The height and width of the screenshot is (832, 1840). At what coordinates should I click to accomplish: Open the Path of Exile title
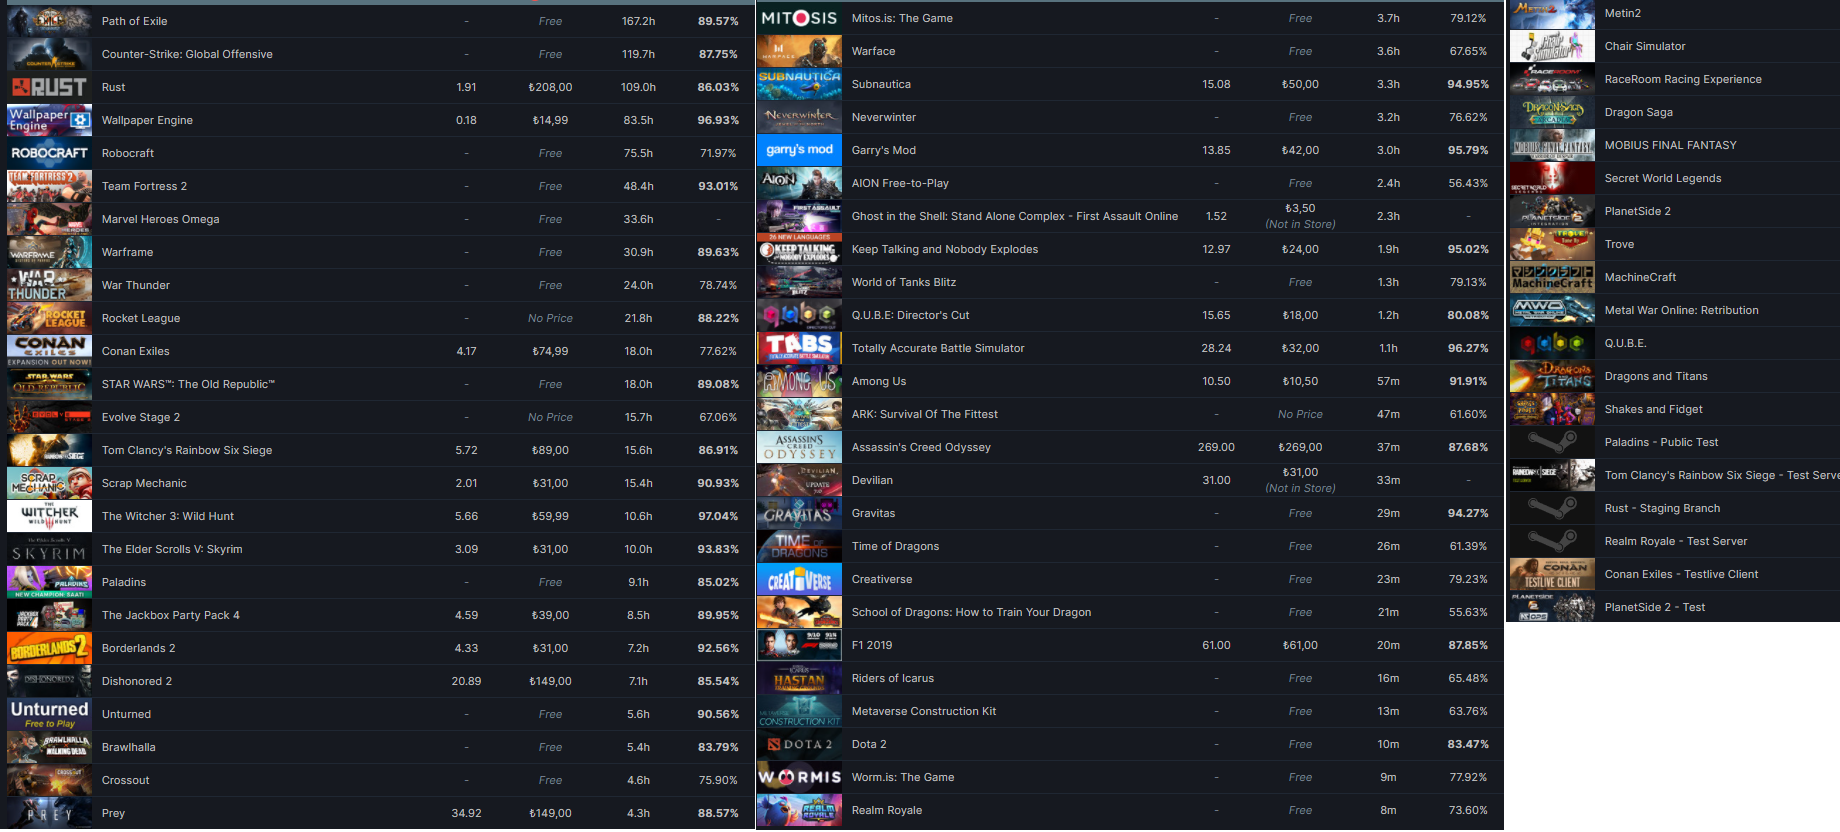pyautogui.click(x=134, y=21)
